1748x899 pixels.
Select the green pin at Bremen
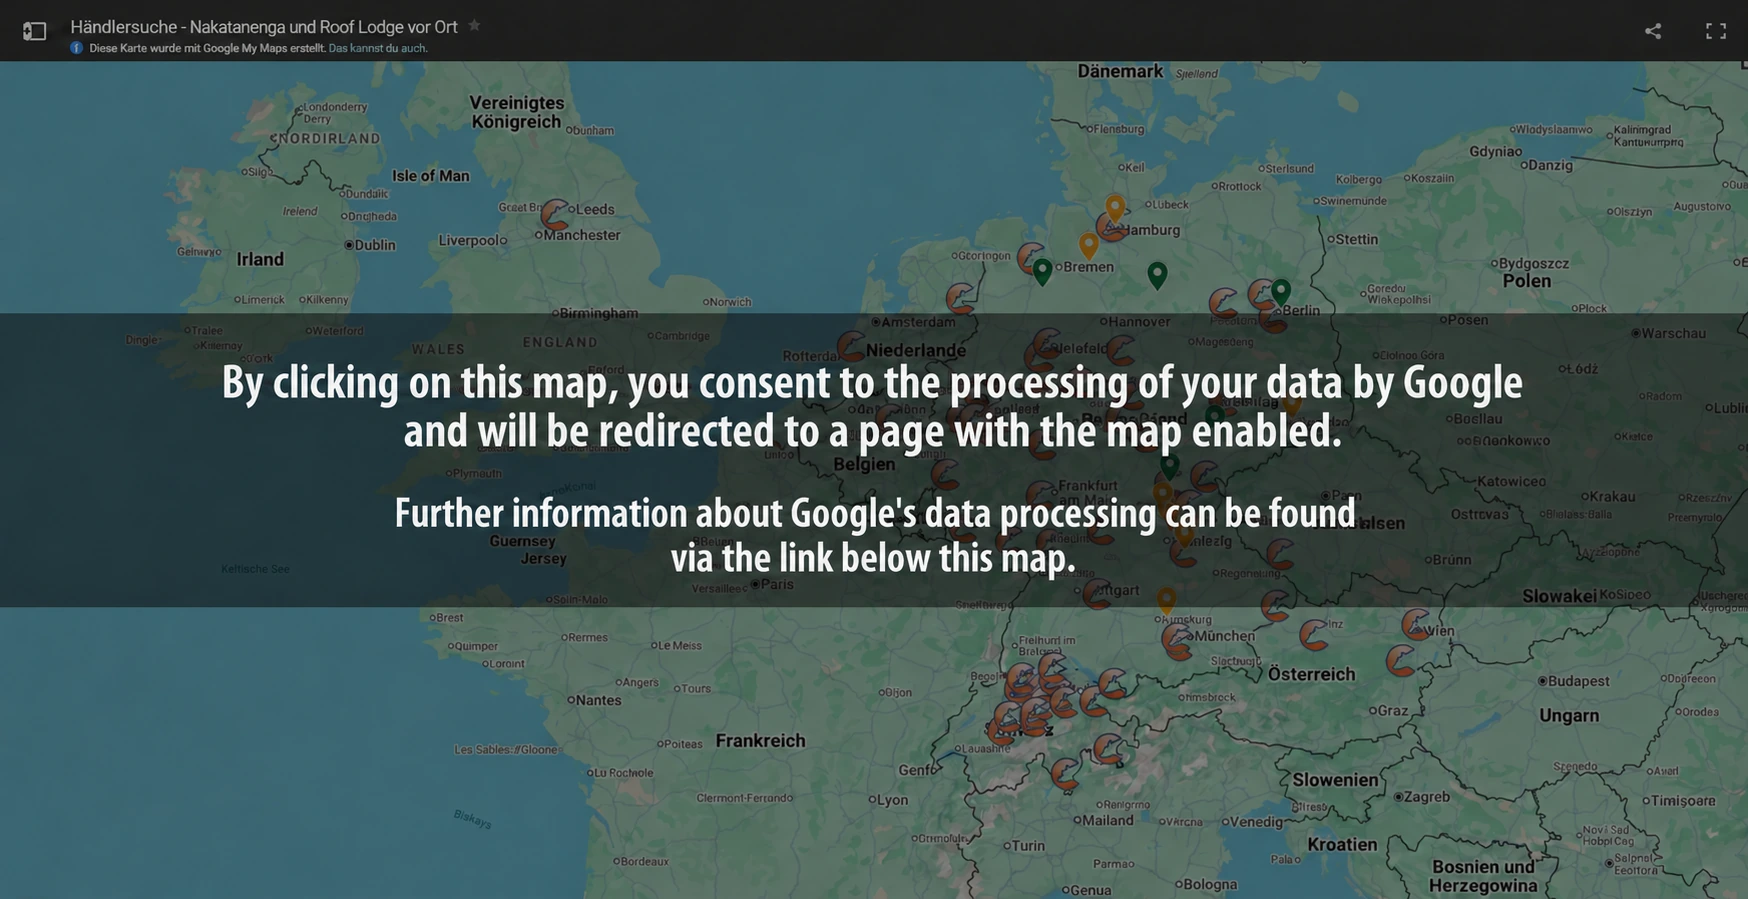(x=1042, y=271)
